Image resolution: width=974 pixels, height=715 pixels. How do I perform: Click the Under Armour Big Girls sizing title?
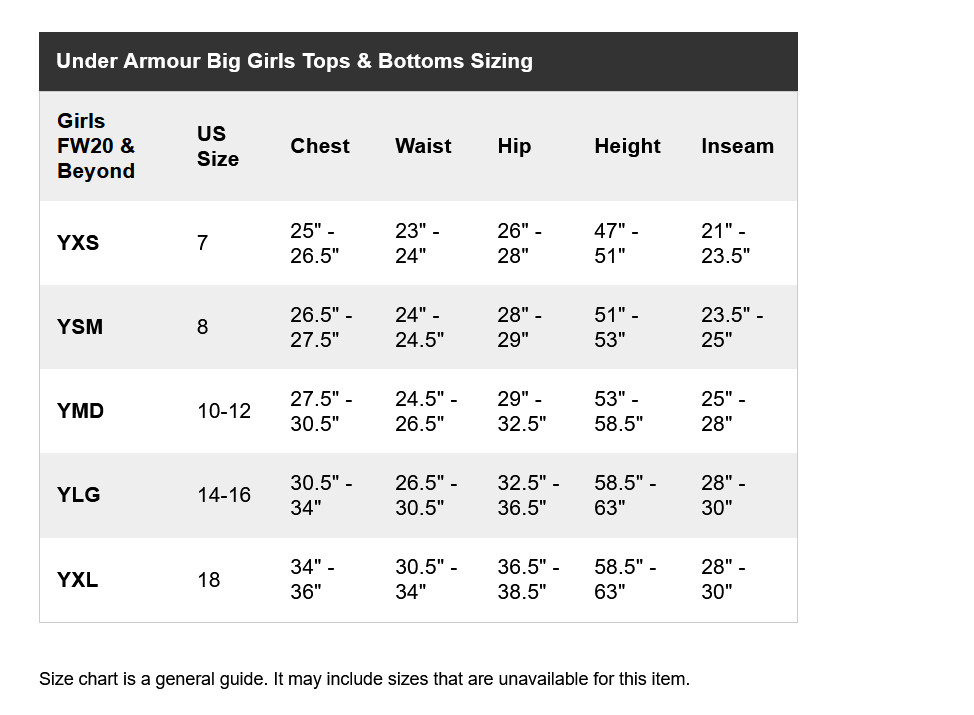pos(294,61)
